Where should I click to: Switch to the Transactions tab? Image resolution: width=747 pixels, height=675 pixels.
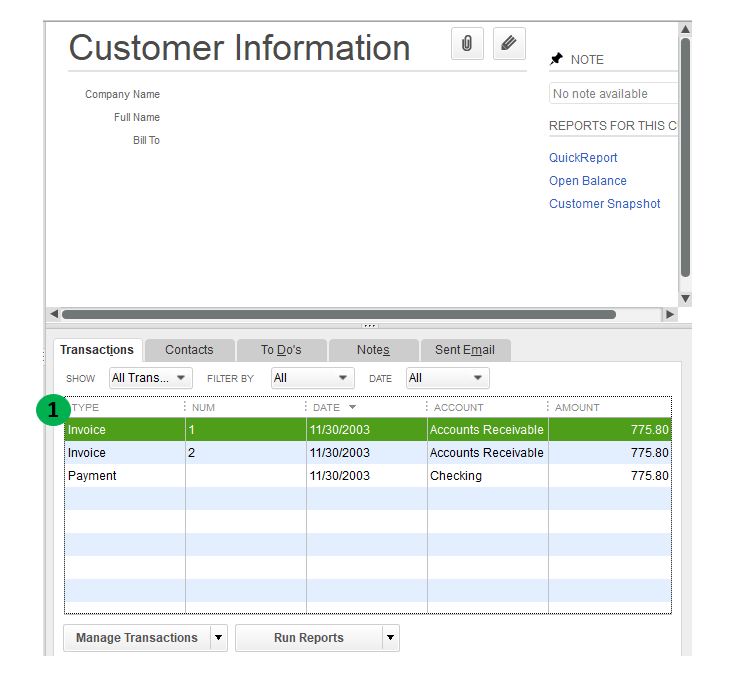click(97, 350)
